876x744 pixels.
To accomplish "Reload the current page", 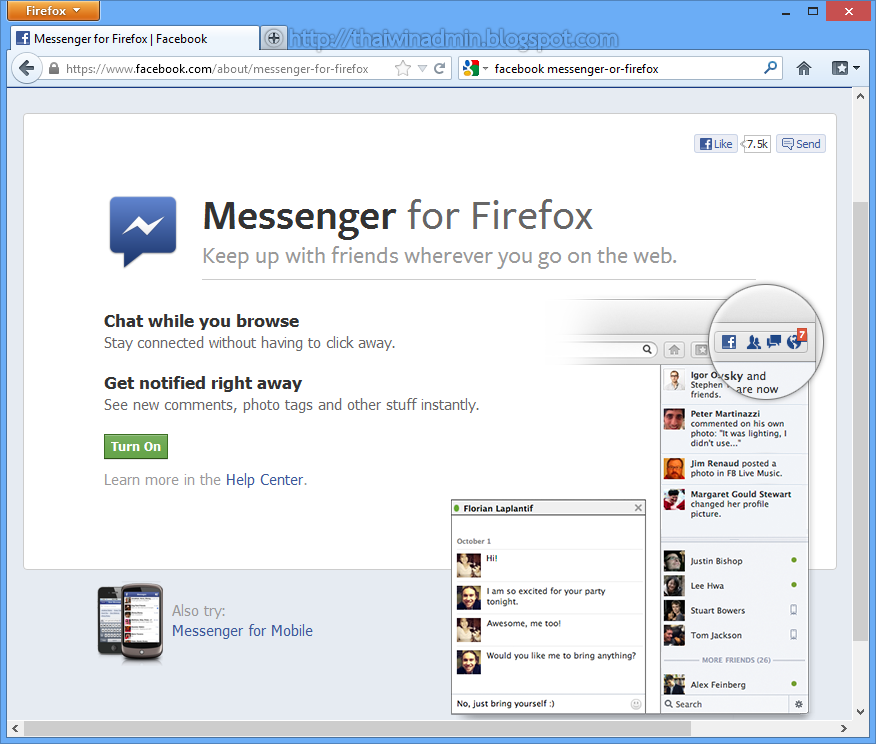I will 440,68.
